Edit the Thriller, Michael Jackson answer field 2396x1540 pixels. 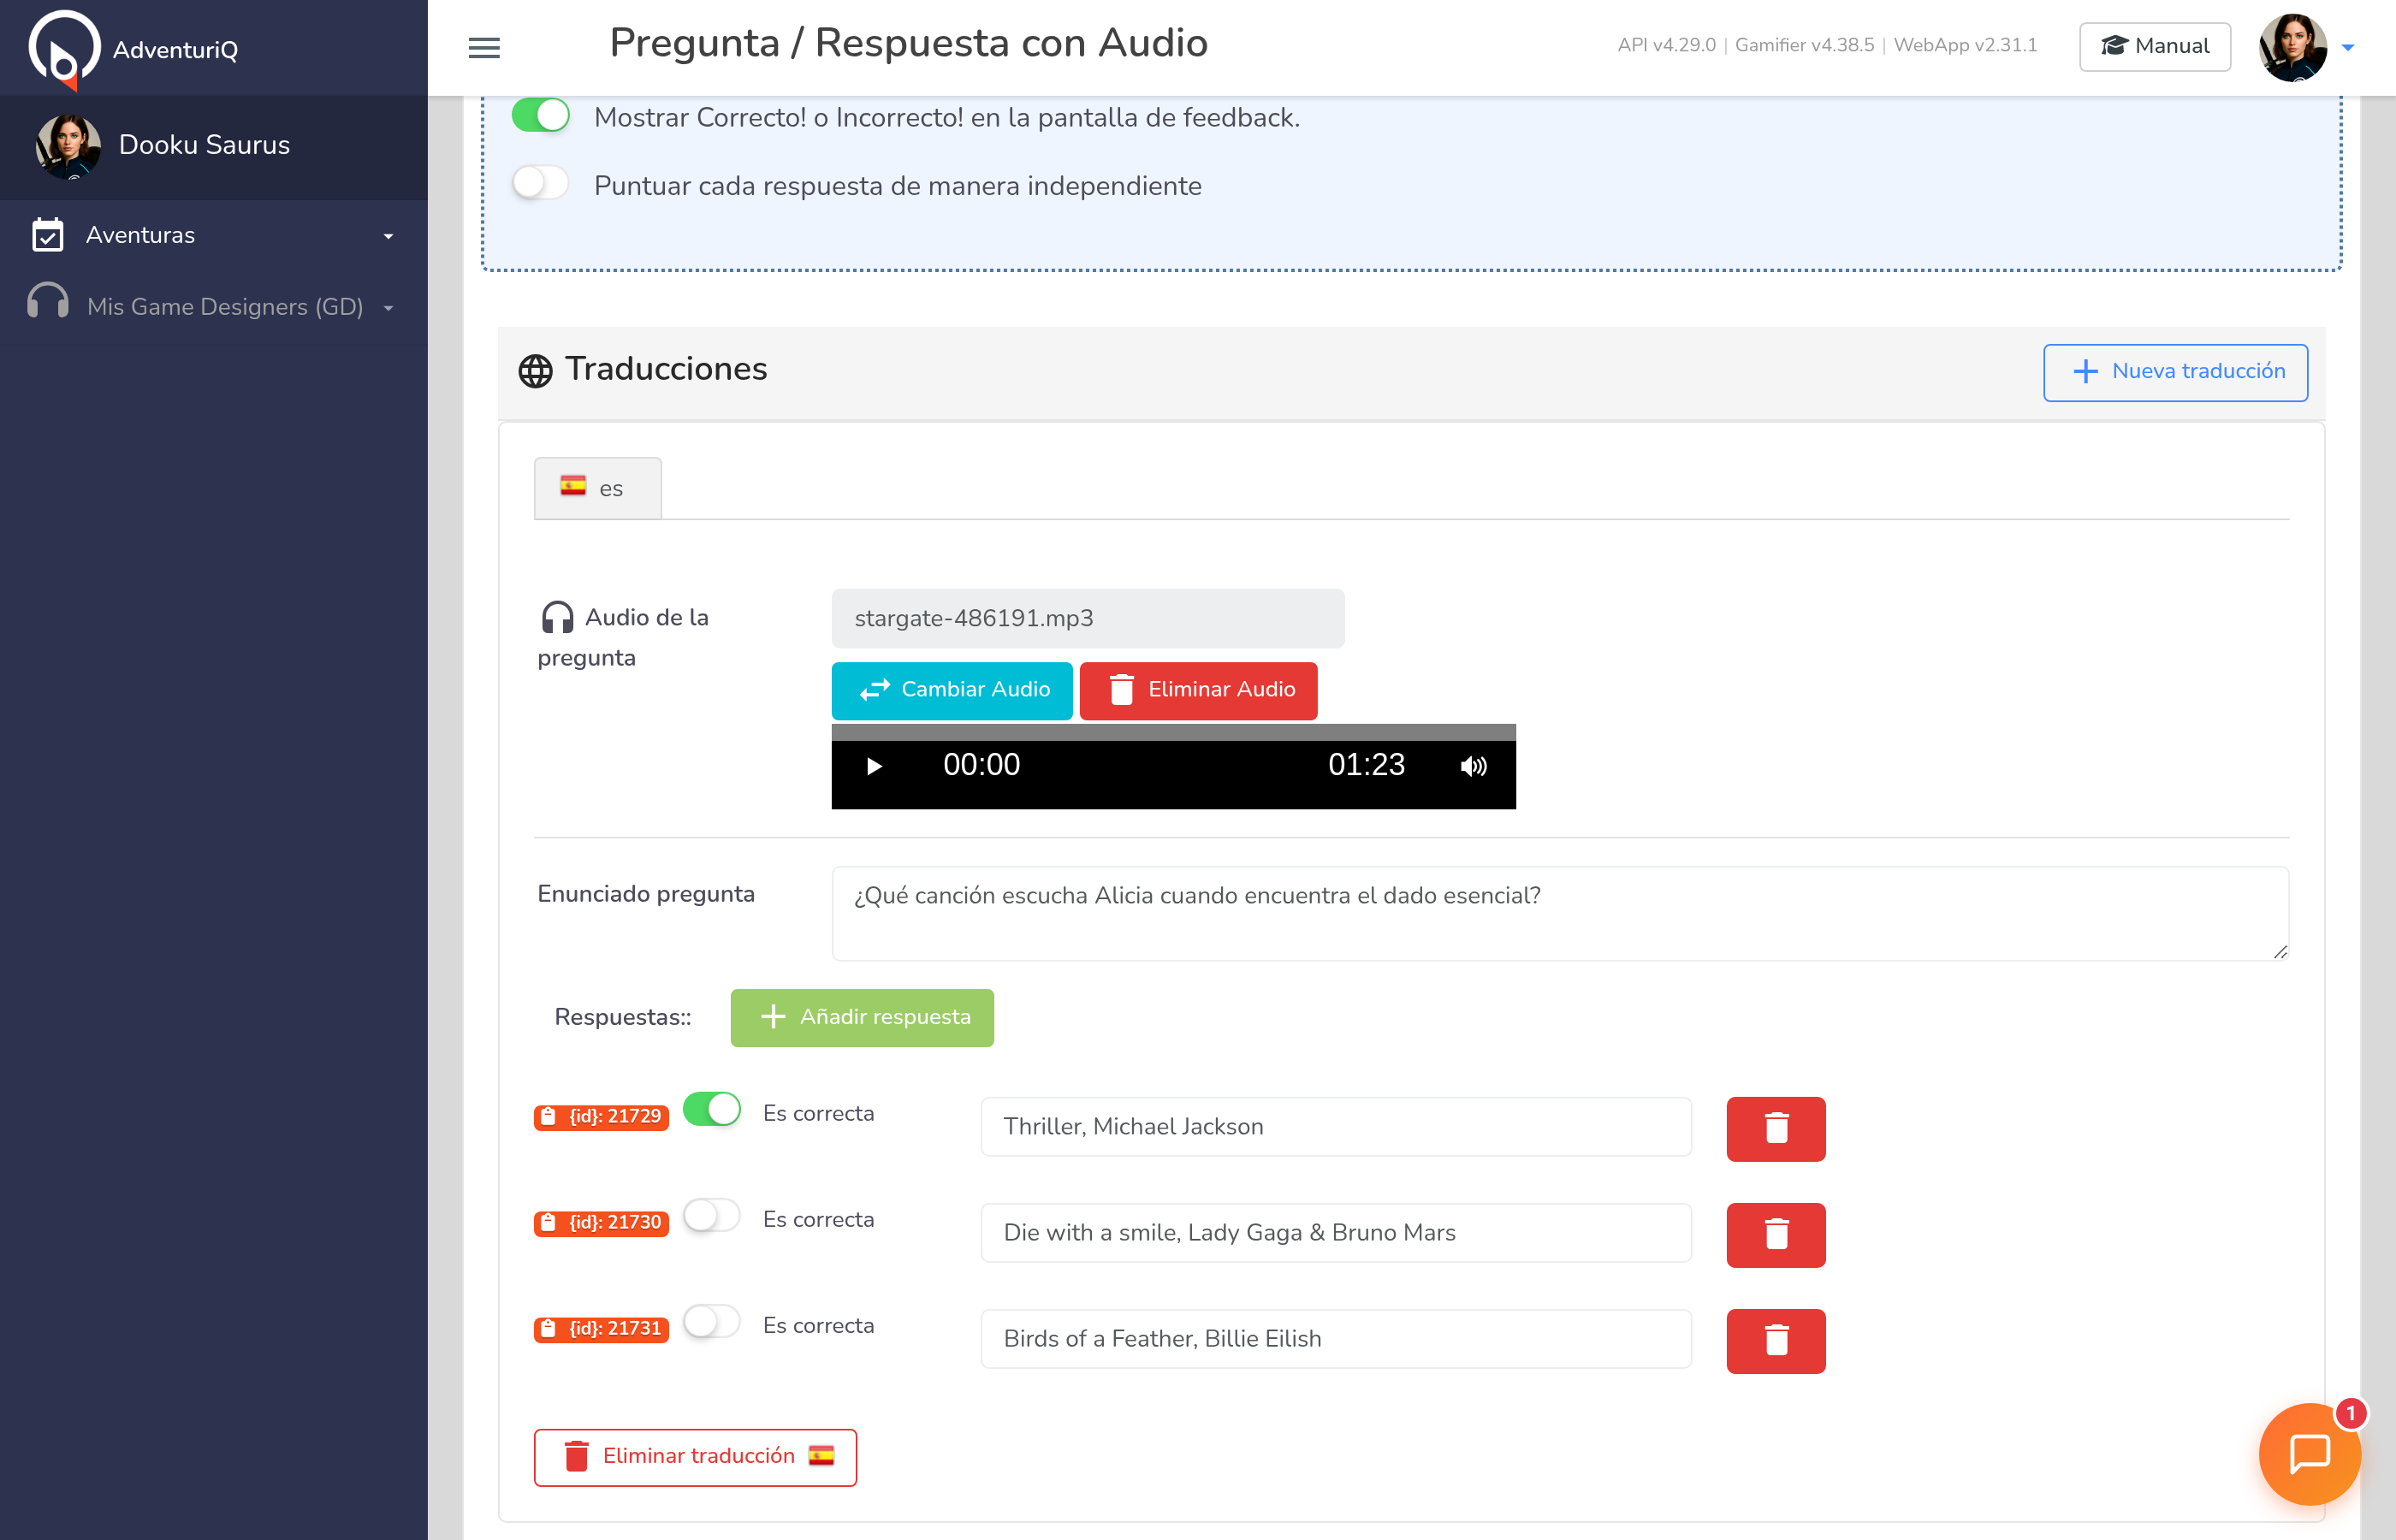(1336, 1127)
